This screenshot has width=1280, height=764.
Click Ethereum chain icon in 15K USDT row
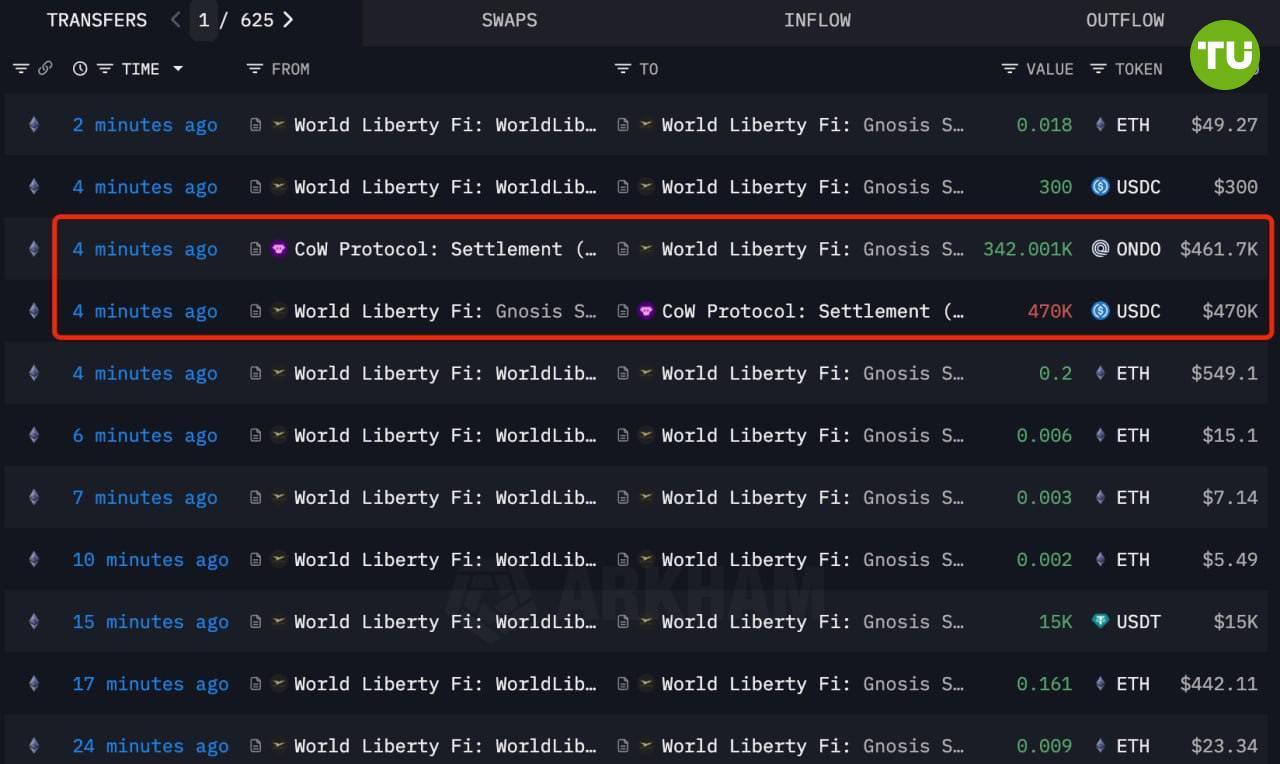click(34, 621)
